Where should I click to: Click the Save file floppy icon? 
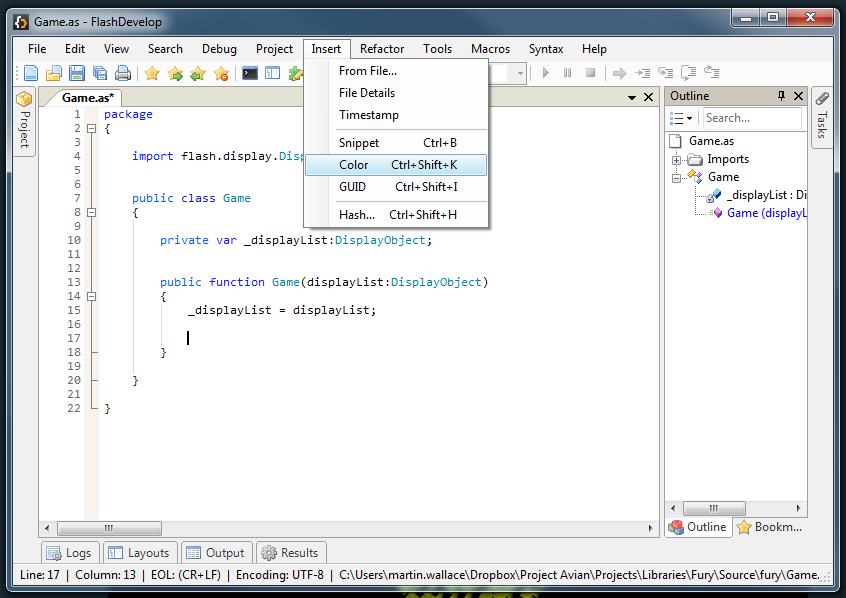[77, 73]
